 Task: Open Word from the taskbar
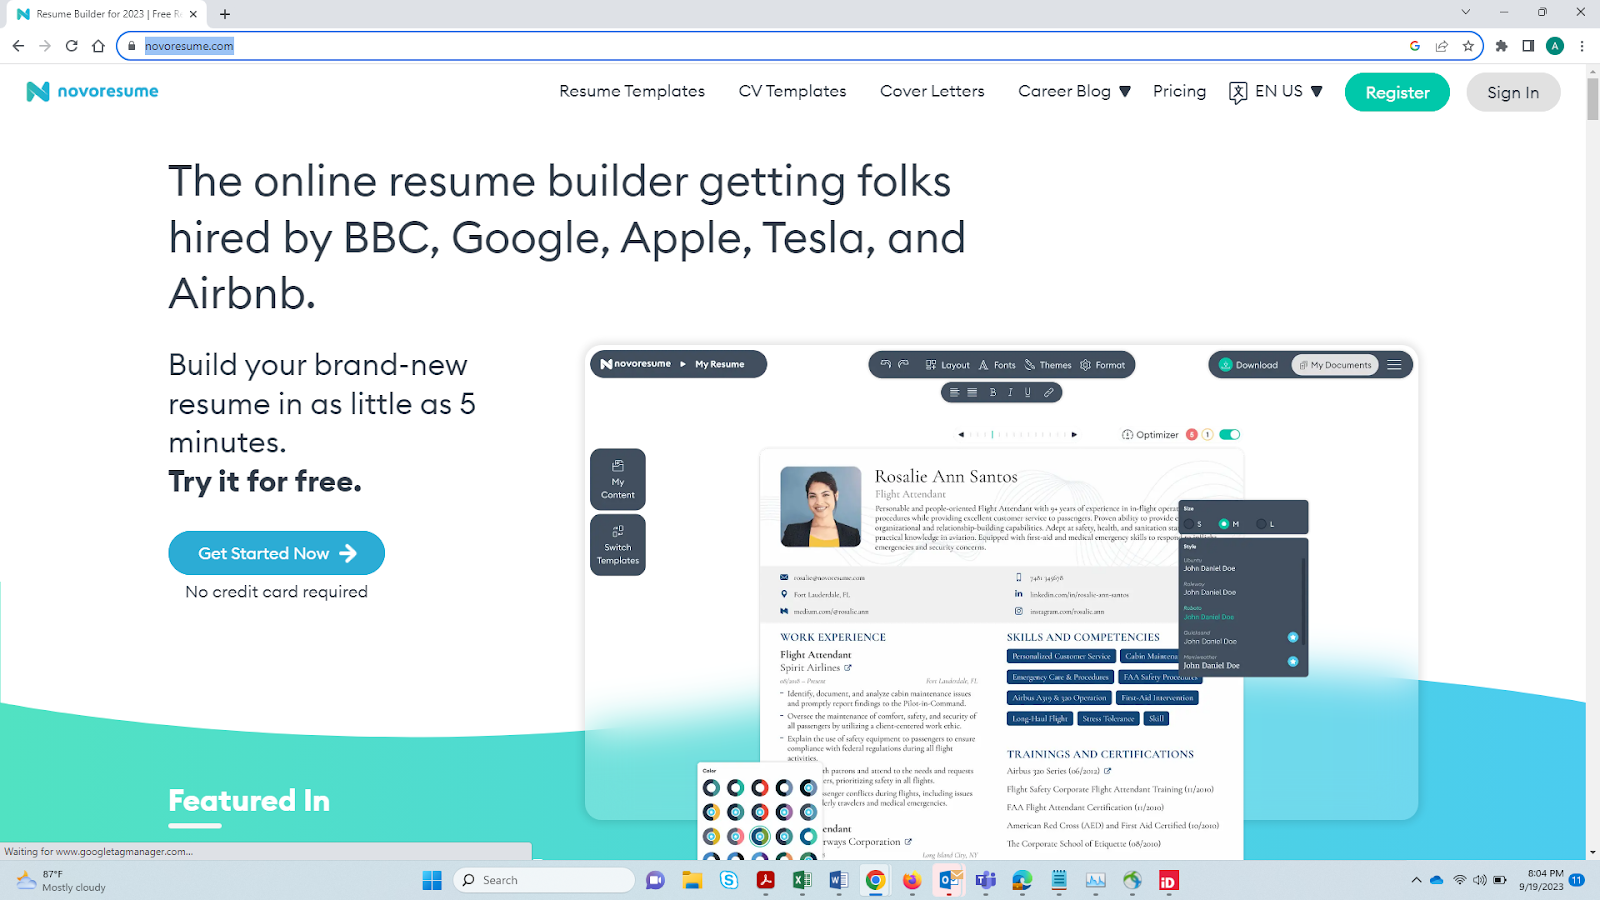(x=838, y=880)
